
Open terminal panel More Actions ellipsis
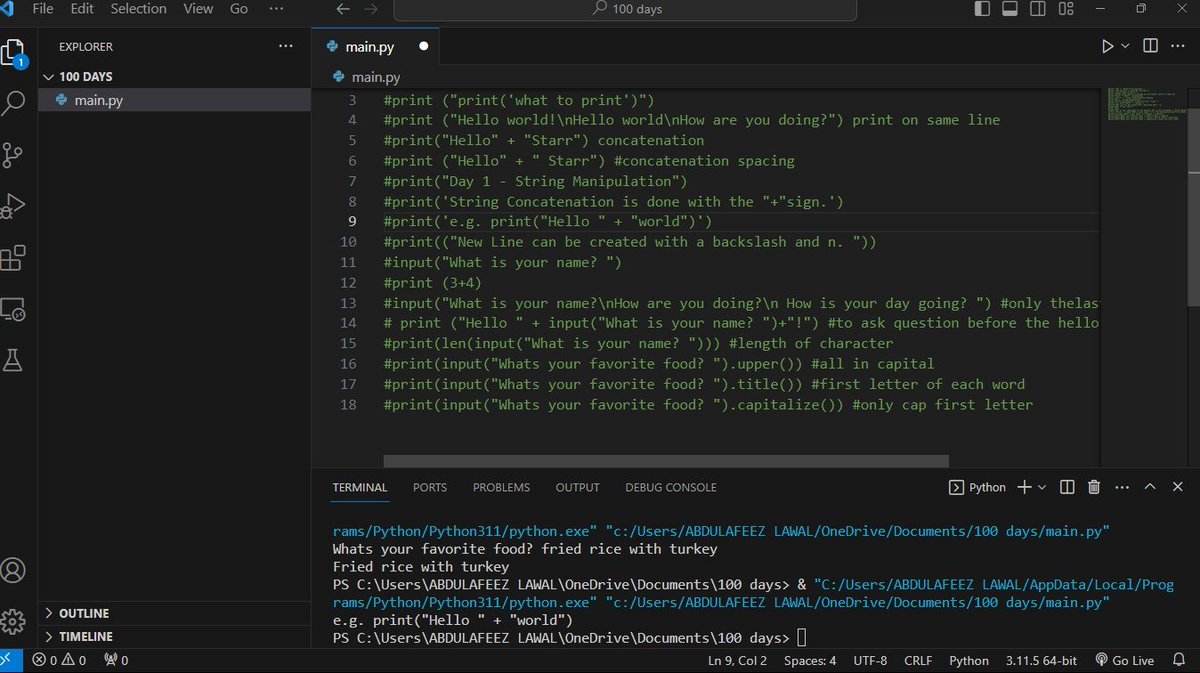[x=1122, y=487]
